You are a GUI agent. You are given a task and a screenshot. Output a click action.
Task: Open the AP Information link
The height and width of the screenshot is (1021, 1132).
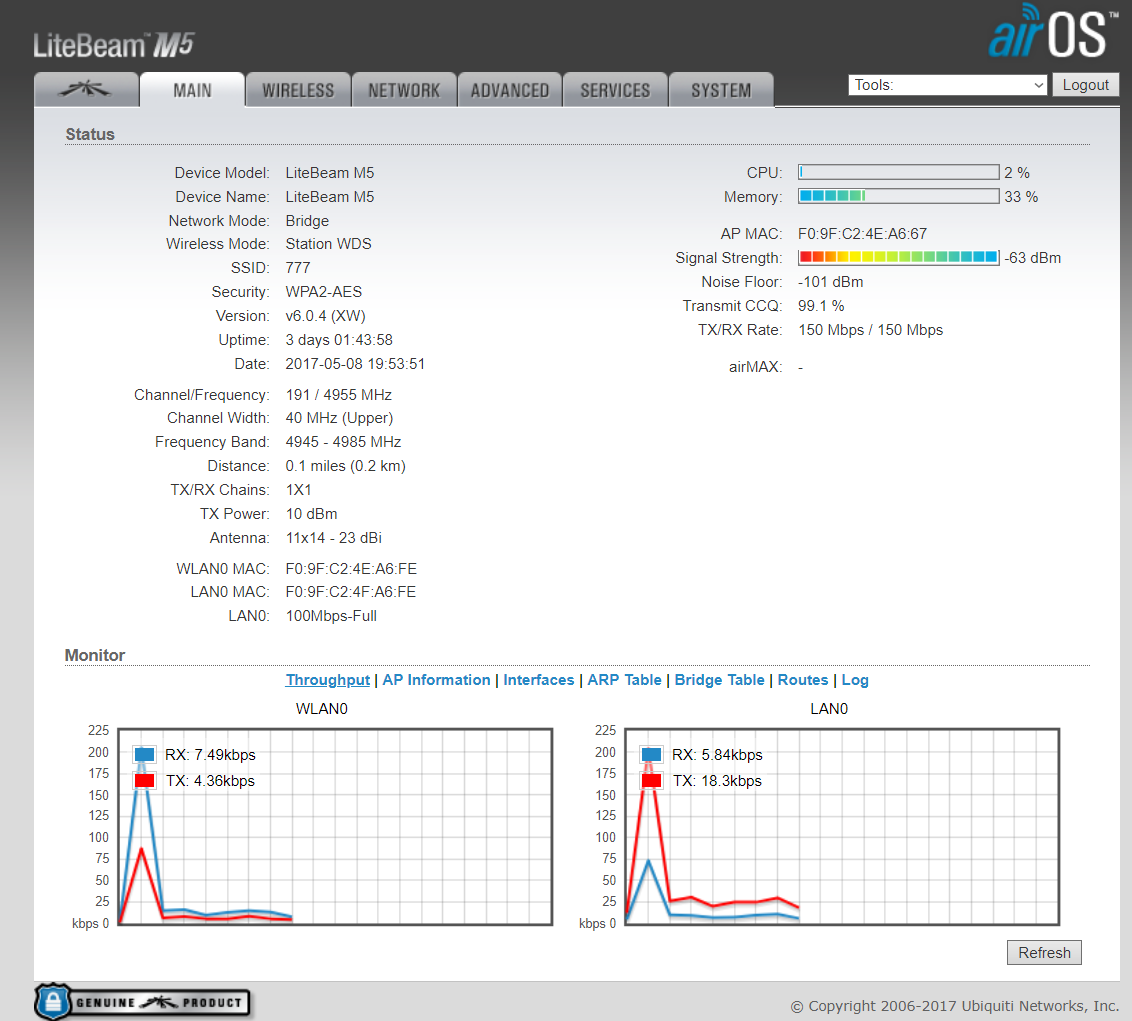tap(436, 680)
